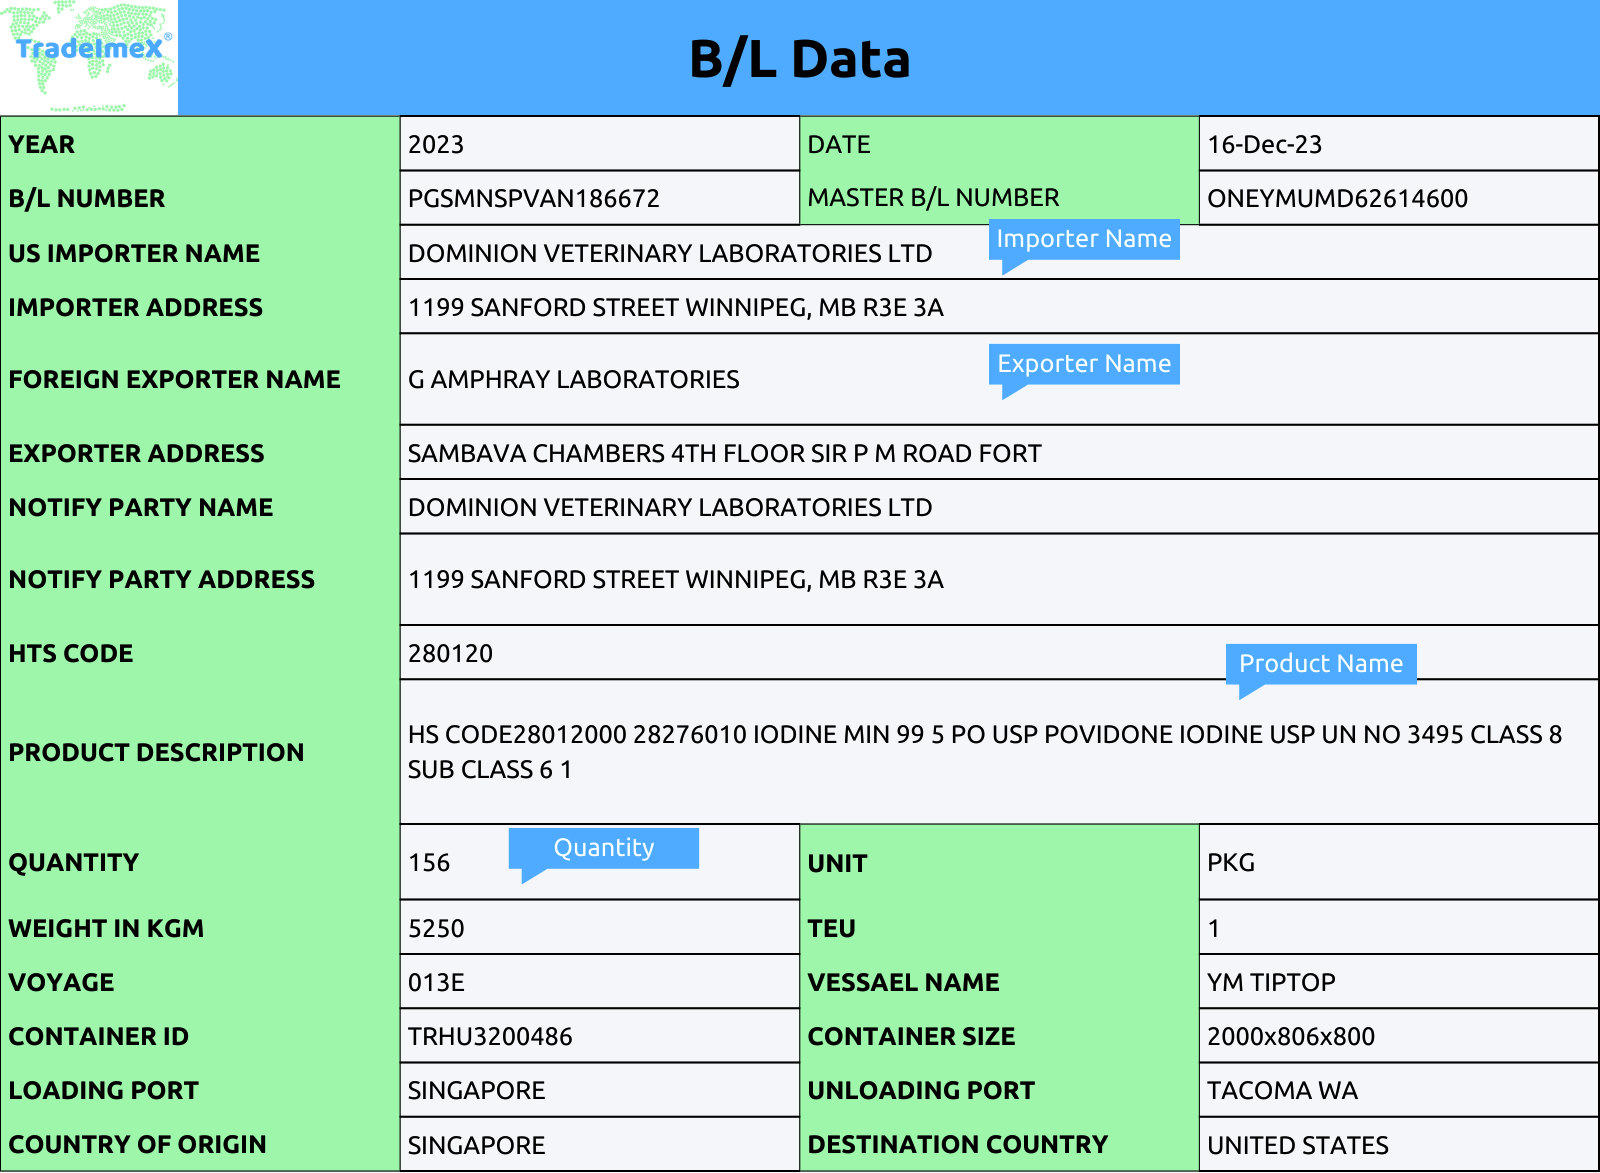Click destination country UNITED STATES

(1298, 1146)
